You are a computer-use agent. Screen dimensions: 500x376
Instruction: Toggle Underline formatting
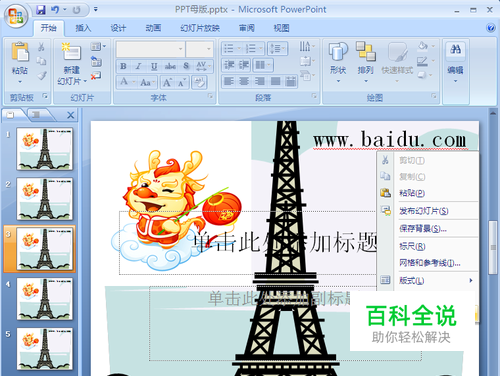pyautogui.click(x=154, y=66)
